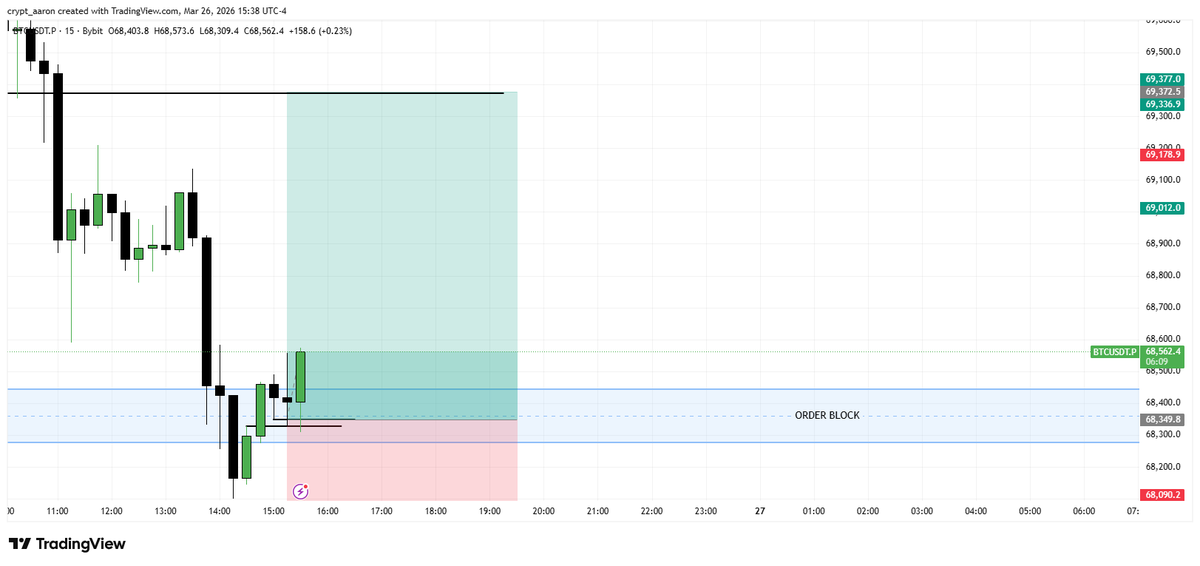Image resolution: width=1200 pixels, height=566 pixels.
Task: Click the 13:00 time axis label
Action: pos(165,511)
